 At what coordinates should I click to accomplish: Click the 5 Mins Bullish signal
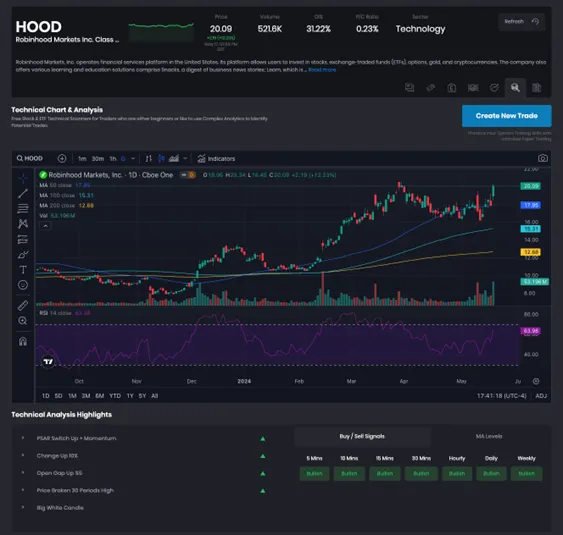(x=314, y=474)
